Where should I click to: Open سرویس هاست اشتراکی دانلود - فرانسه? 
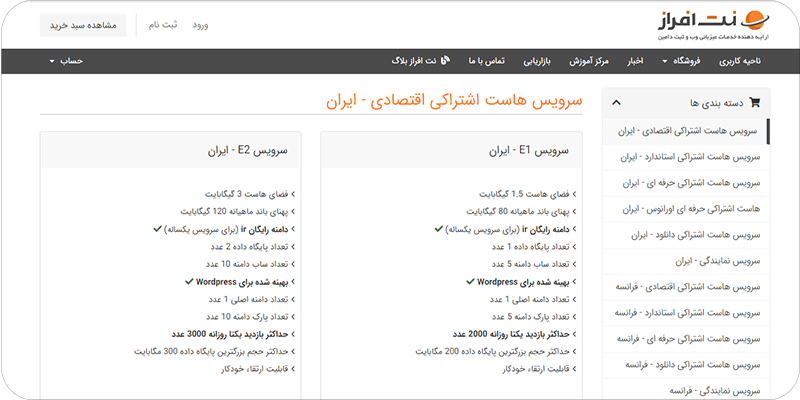(x=687, y=365)
